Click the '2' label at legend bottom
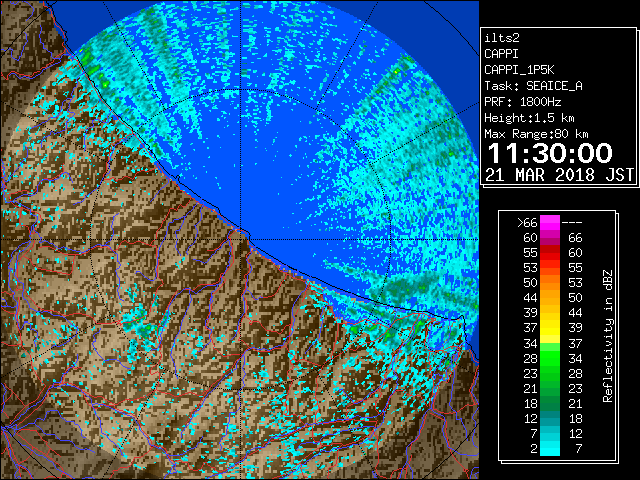This screenshot has width=640, height=480. click(x=534, y=449)
